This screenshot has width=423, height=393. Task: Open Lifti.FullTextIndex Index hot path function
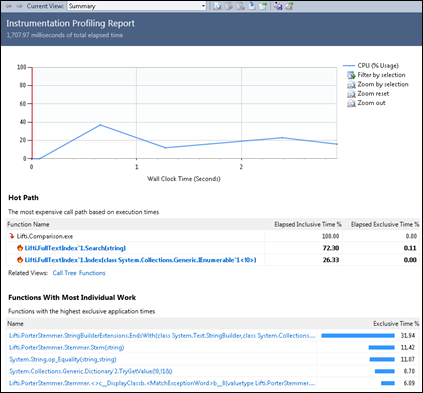click(140, 260)
